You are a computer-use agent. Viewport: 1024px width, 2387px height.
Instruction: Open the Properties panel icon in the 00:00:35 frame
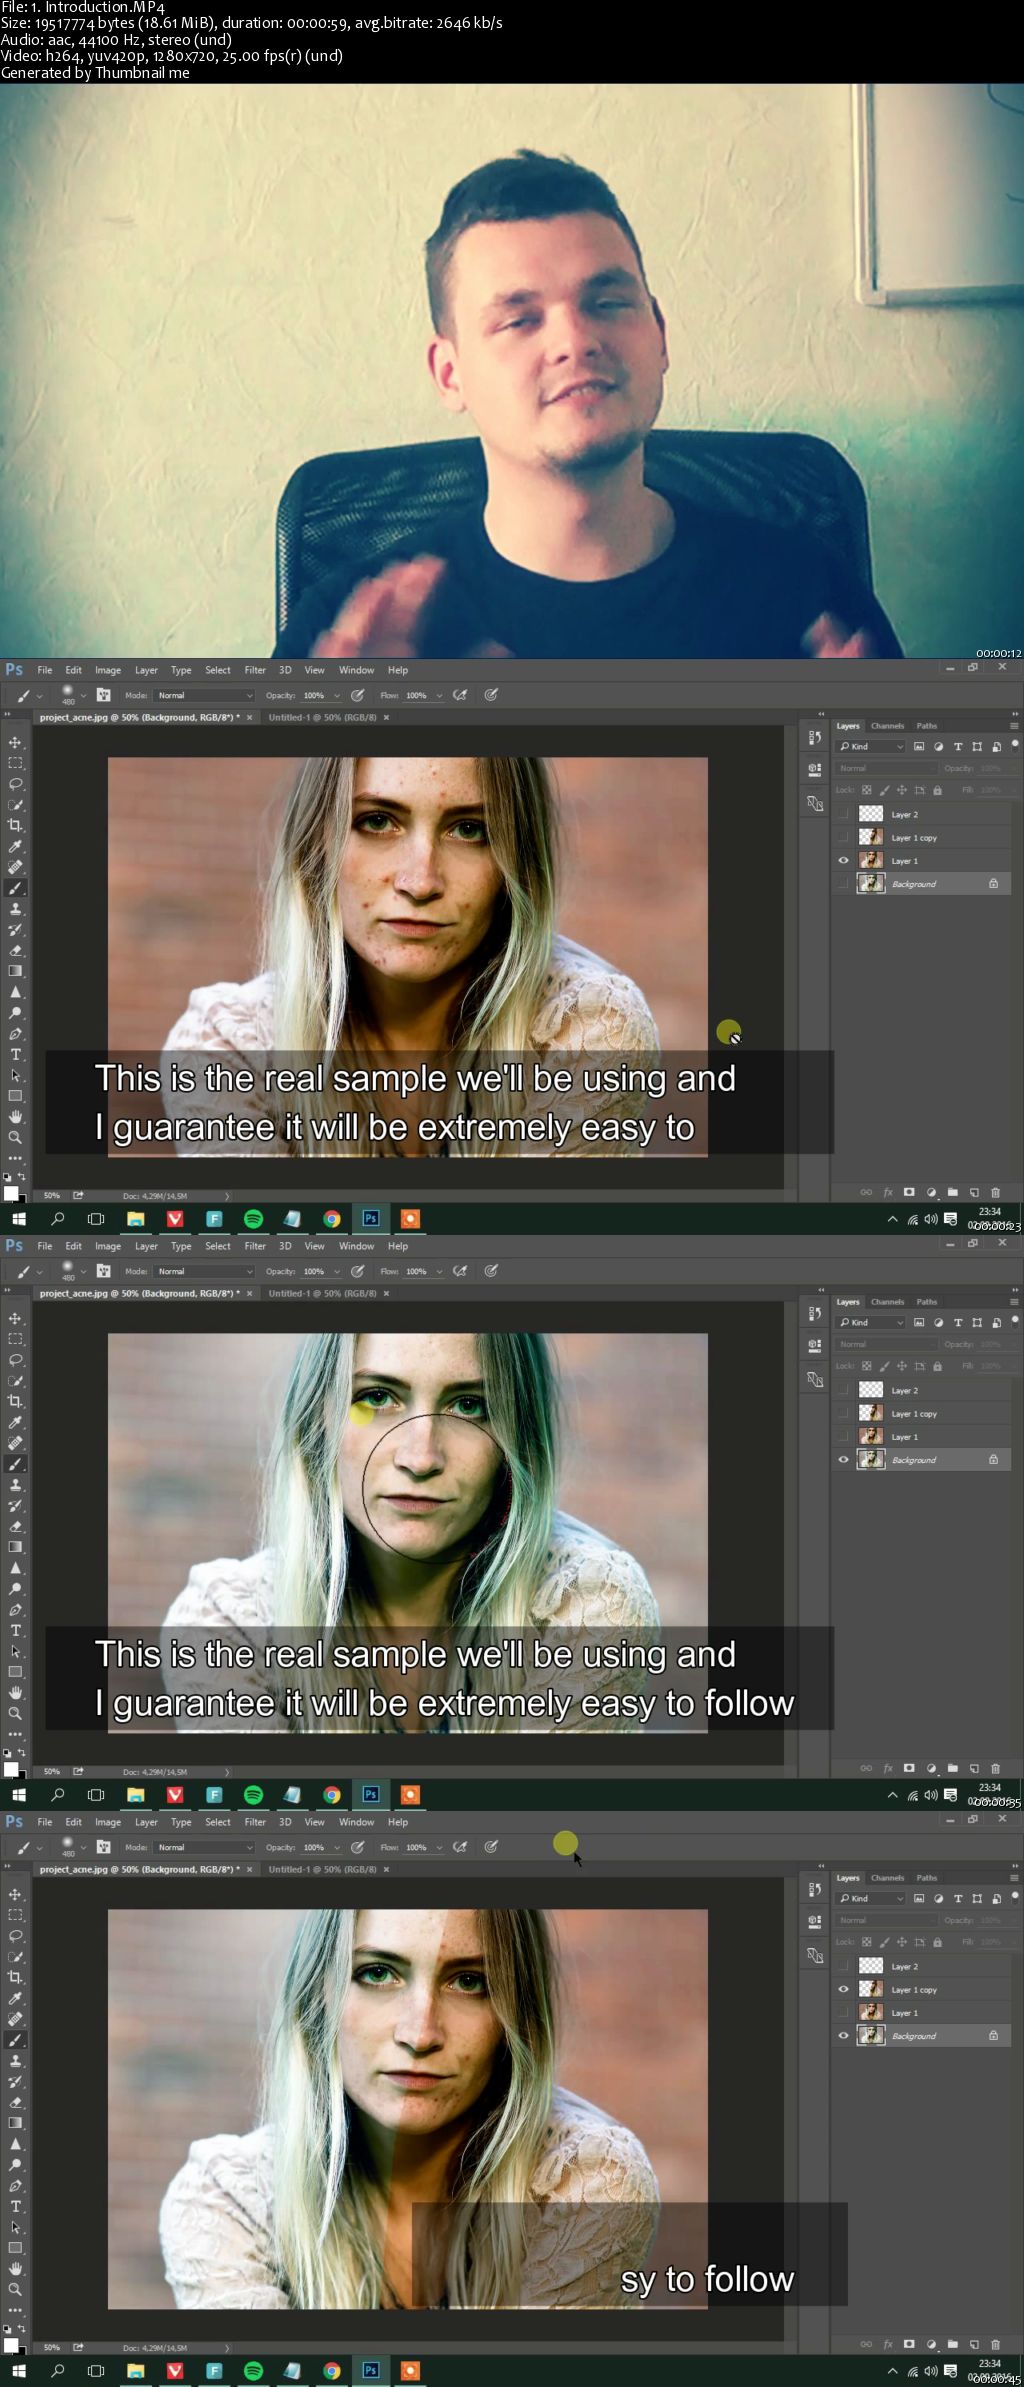pyautogui.click(x=815, y=1346)
